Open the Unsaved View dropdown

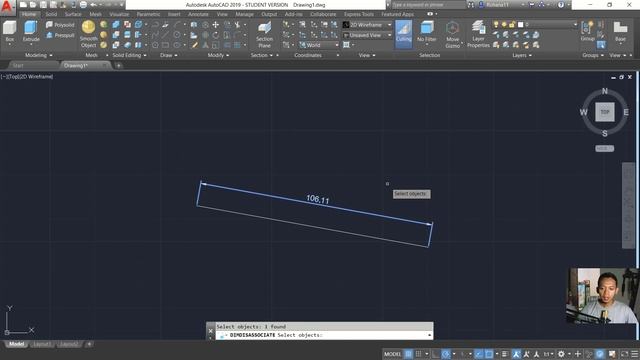pyautogui.click(x=367, y=36)
